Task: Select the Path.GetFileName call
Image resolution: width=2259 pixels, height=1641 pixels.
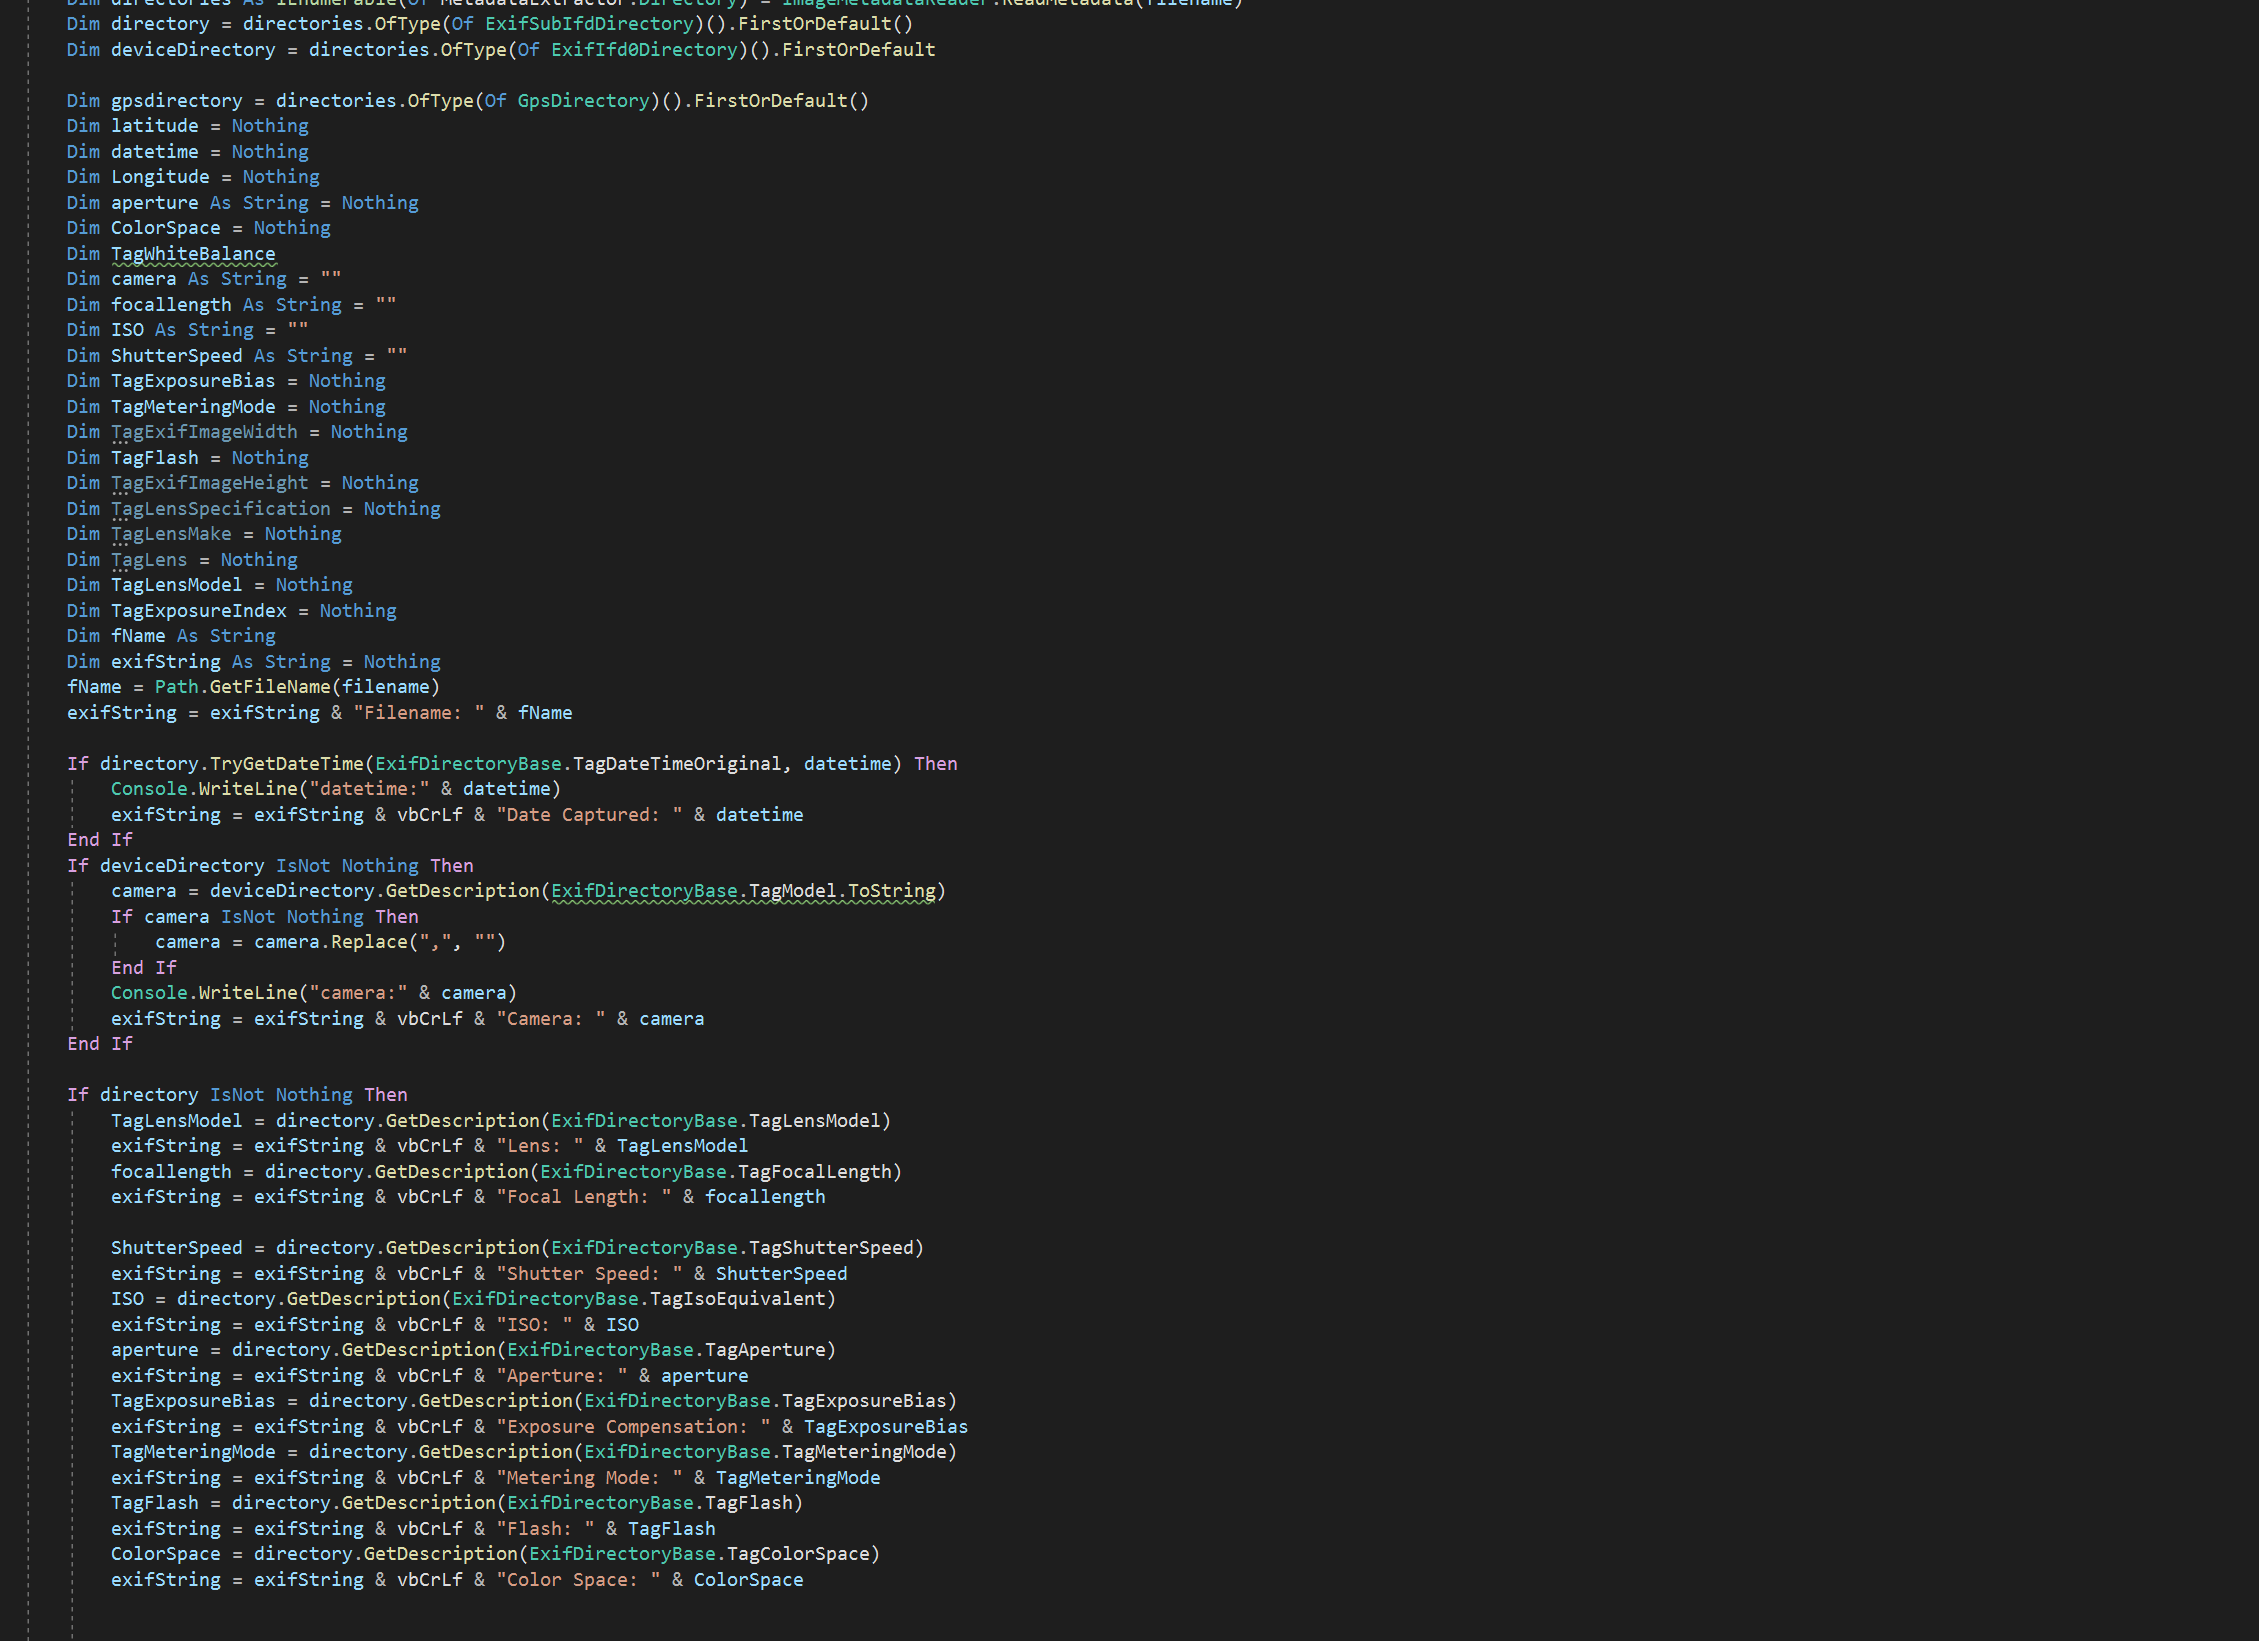Action: tap(243, 686)
